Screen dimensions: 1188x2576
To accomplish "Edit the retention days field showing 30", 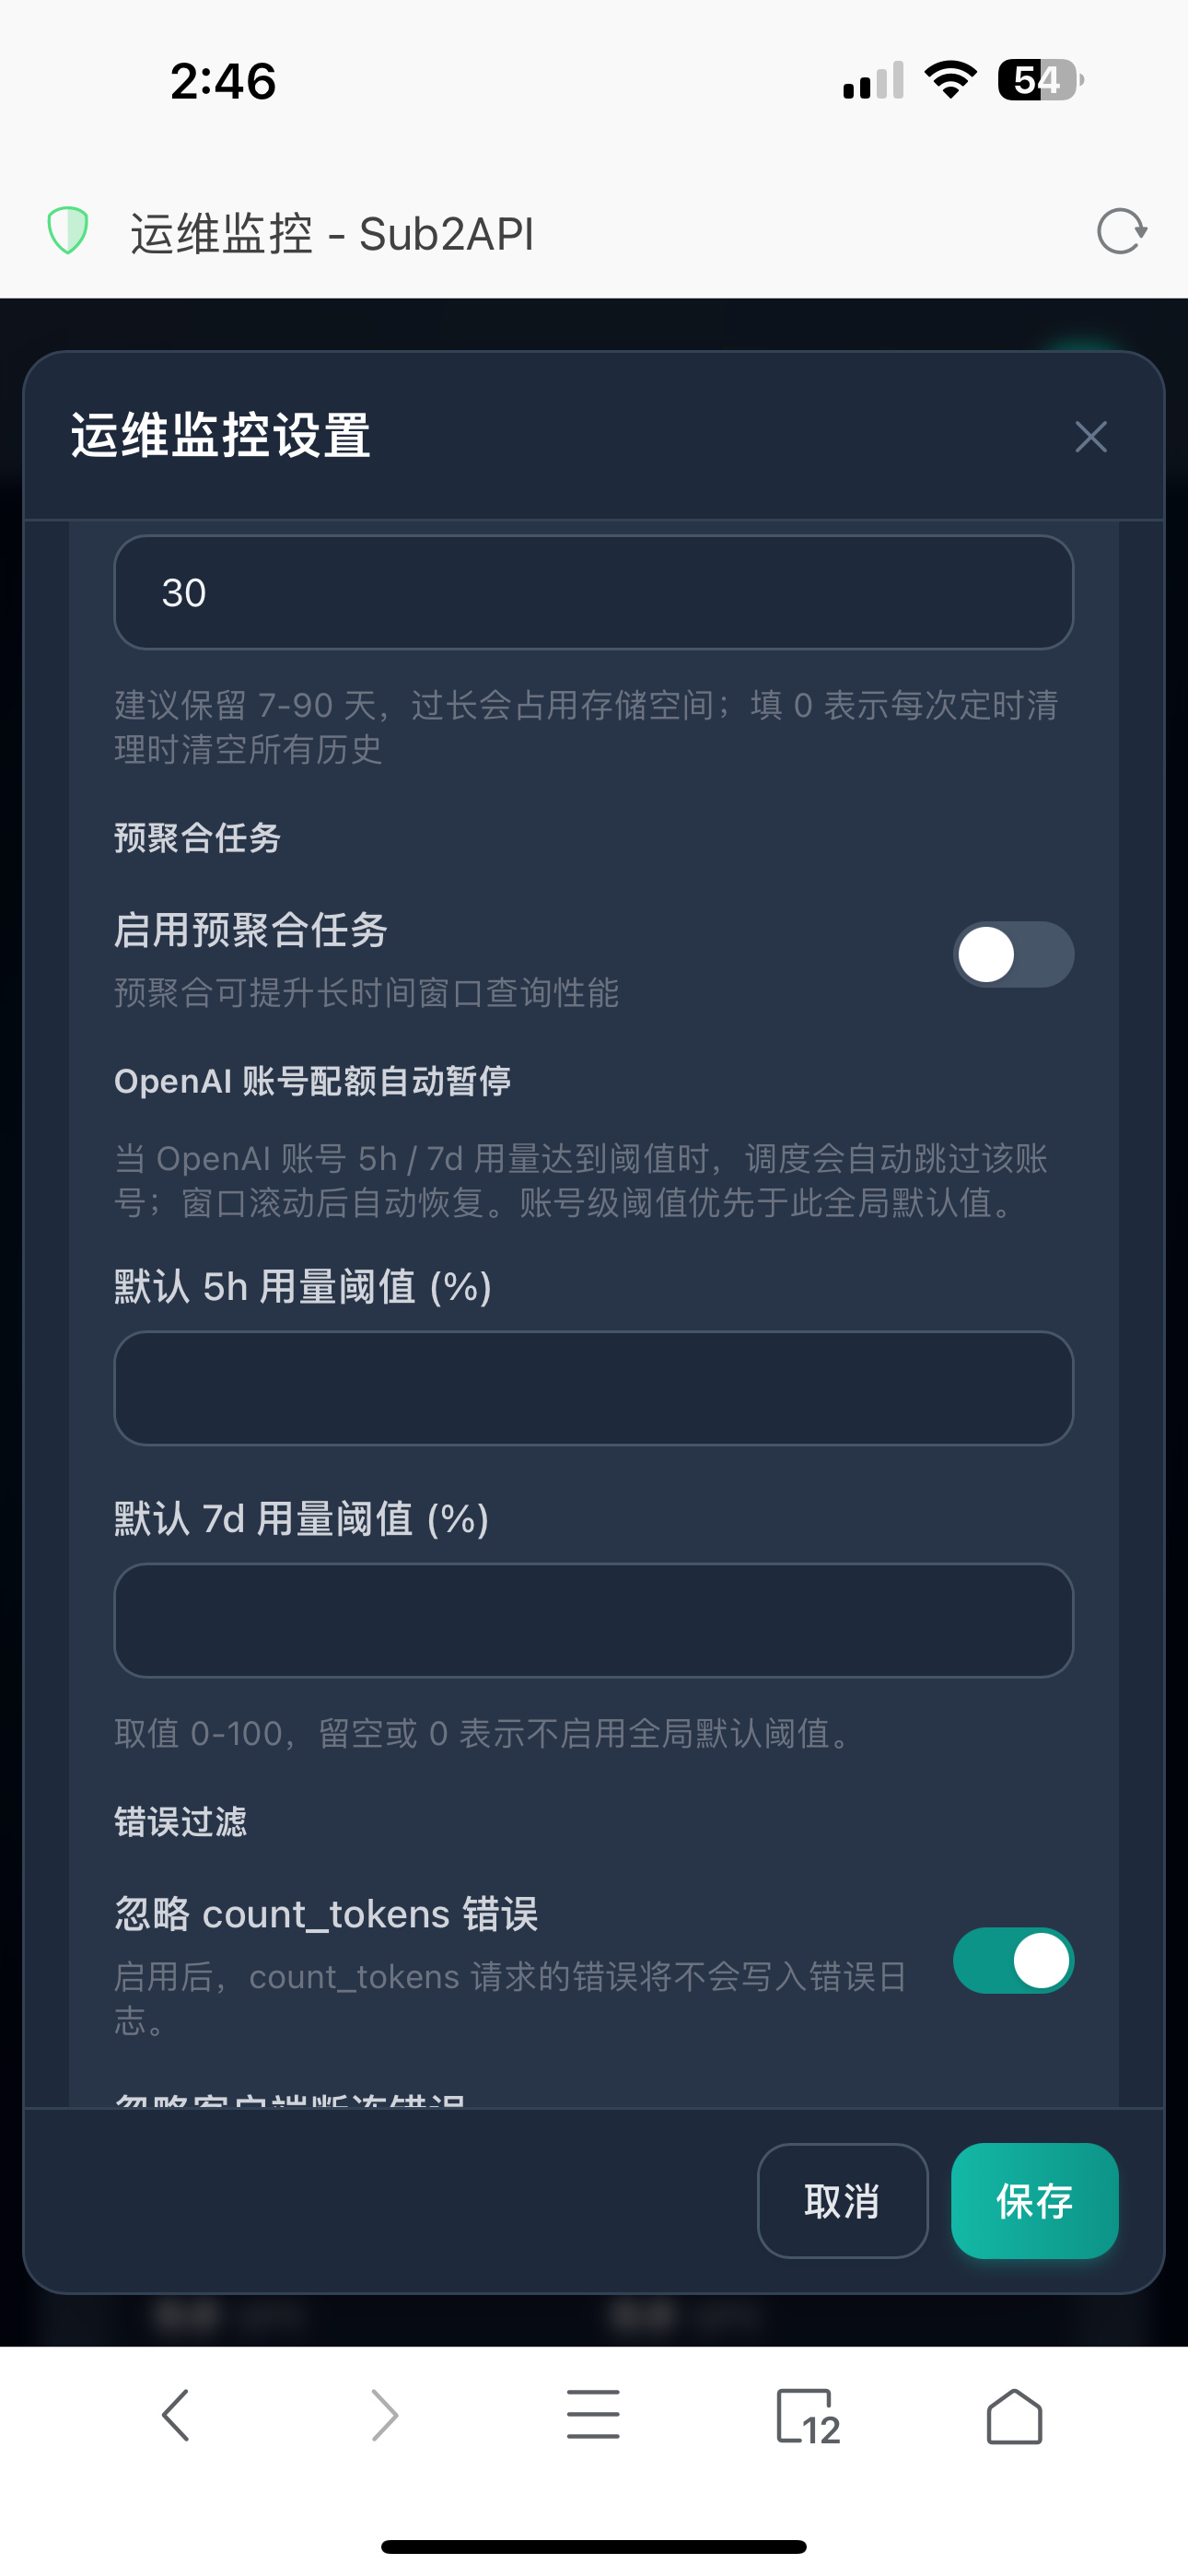I will (594, 592).
